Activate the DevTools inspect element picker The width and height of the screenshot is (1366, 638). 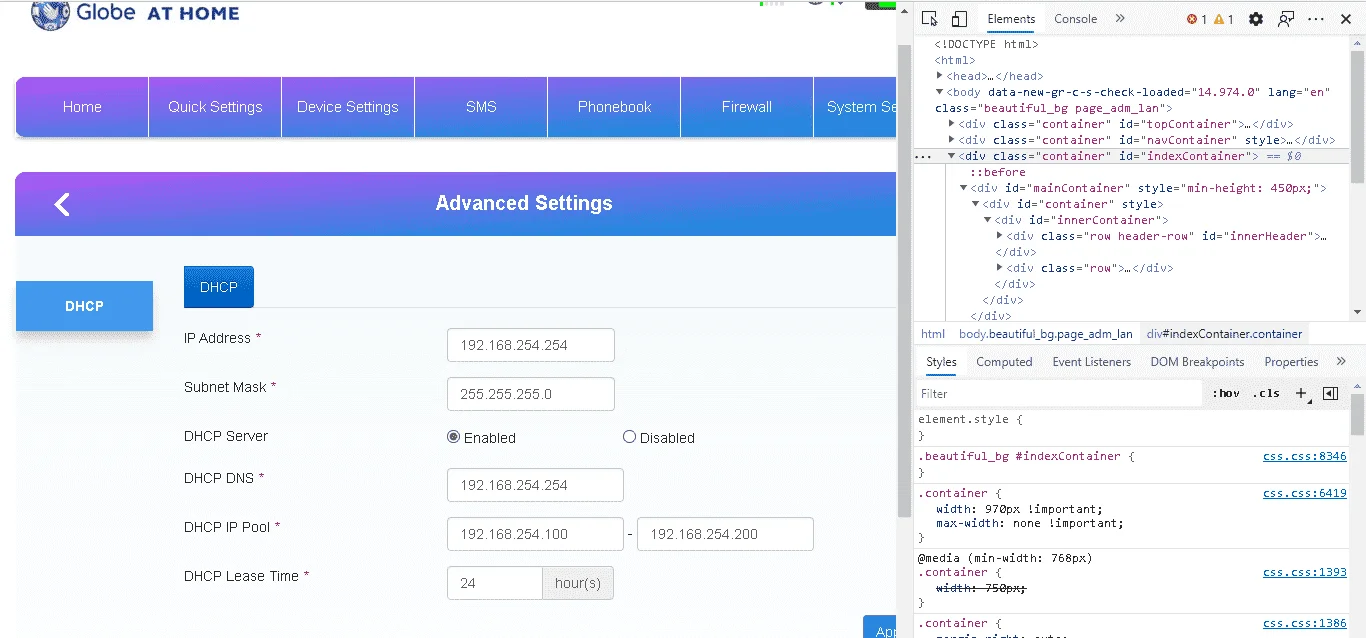click(x=930, y=19)
